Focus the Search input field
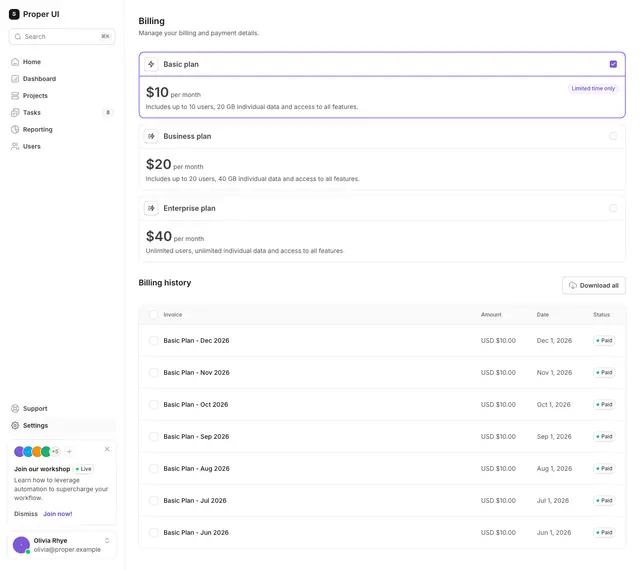The image size is (640, 570). point(62,37)
